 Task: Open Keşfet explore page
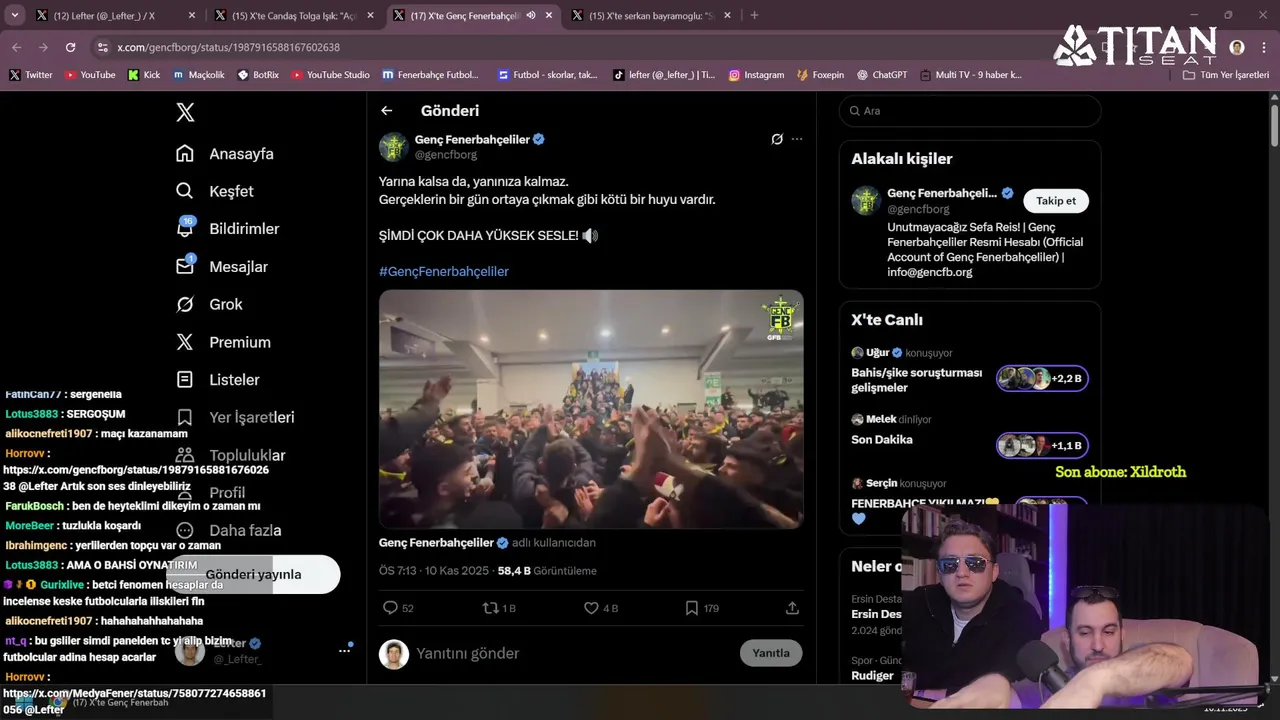[x=215, y=191]
